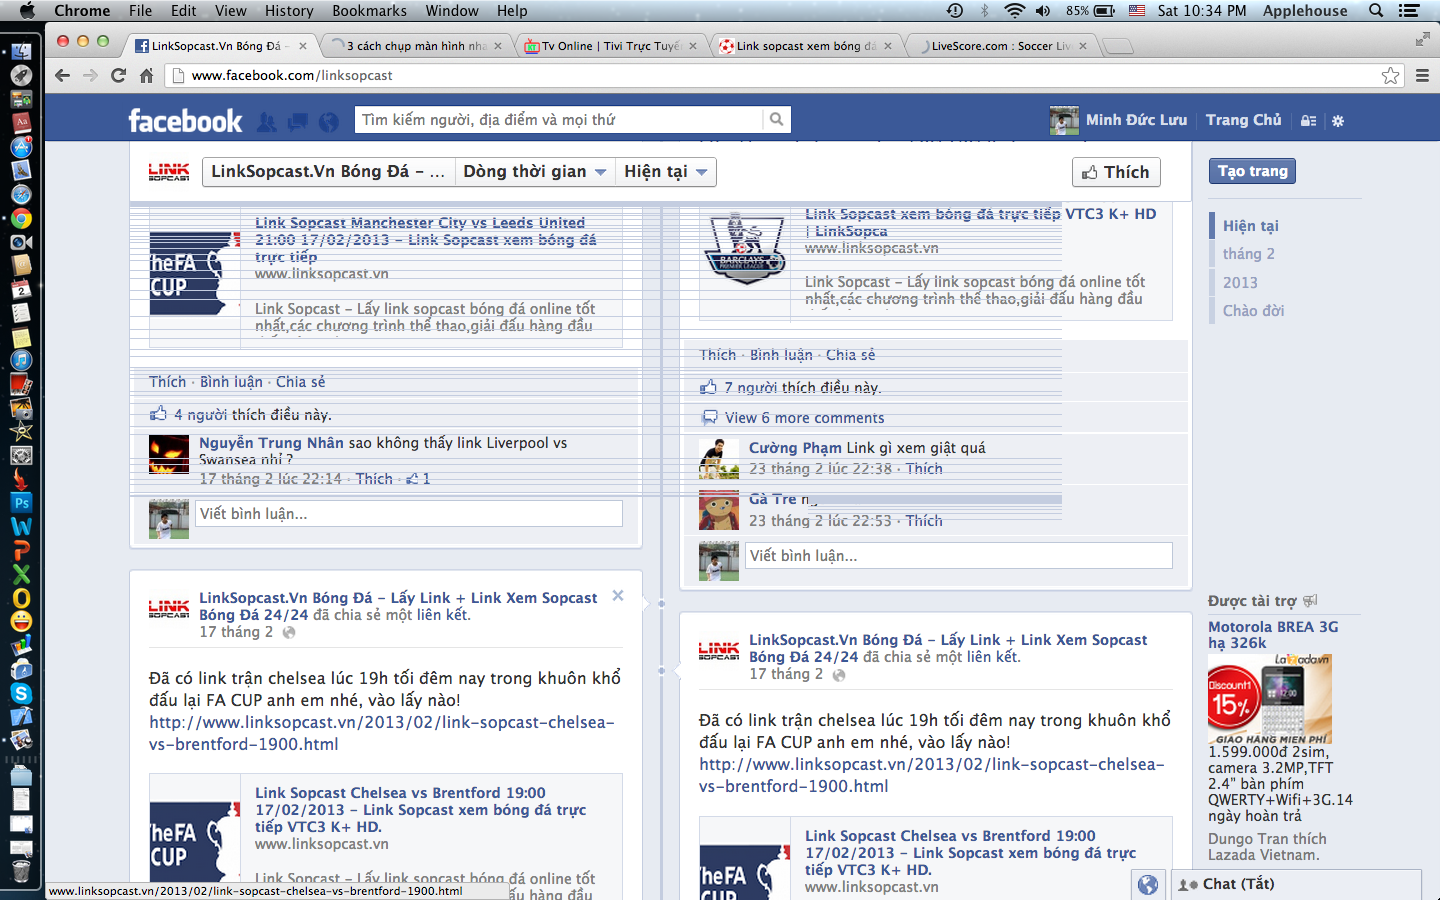Open a new tab with the blank tab button
1440x900 pixels.
click(x=1117, y=46)
